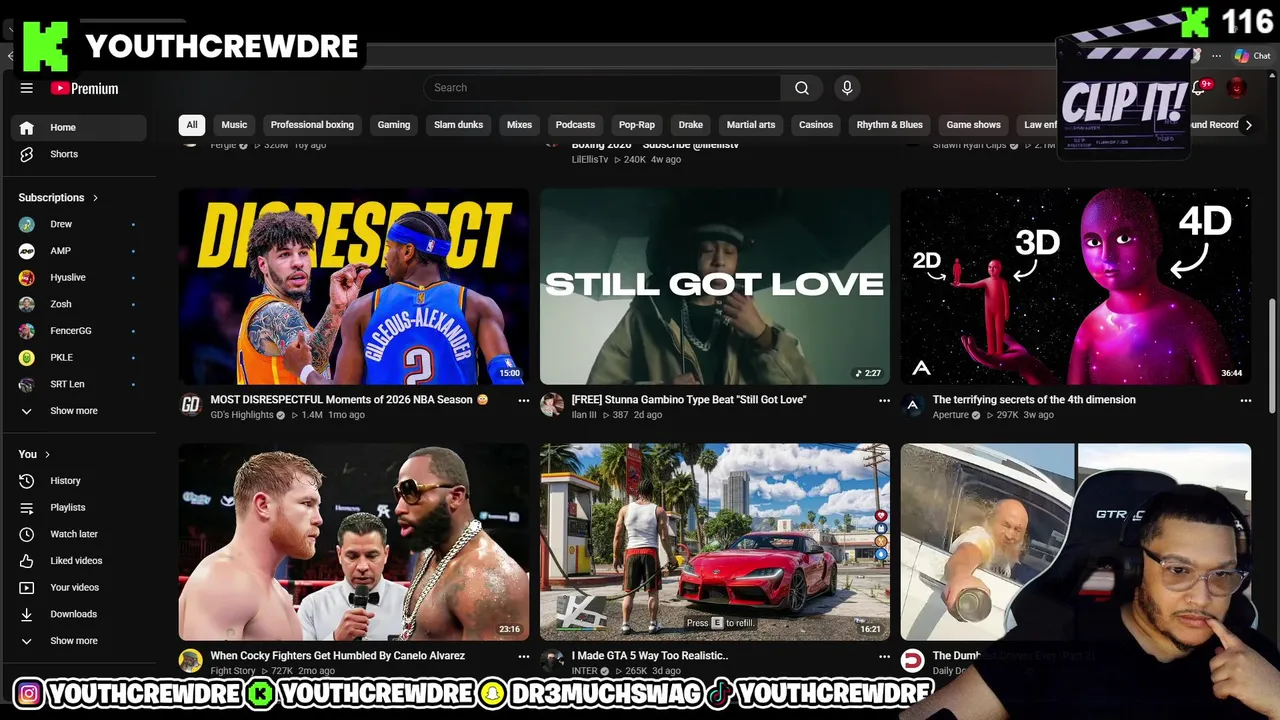Open the FencerGG channel avatar
Image resolution: width=1280 pixels, height=720 pixels.
[x=27, y=331]
